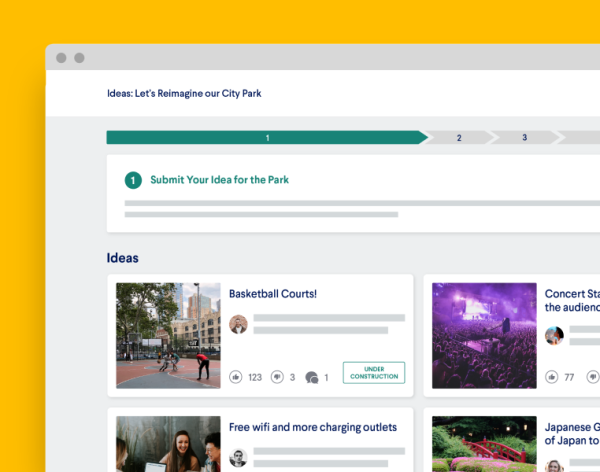600x472 pixels.
Task: Click the second gray window control dot
Action: click(x=79, y=58)
